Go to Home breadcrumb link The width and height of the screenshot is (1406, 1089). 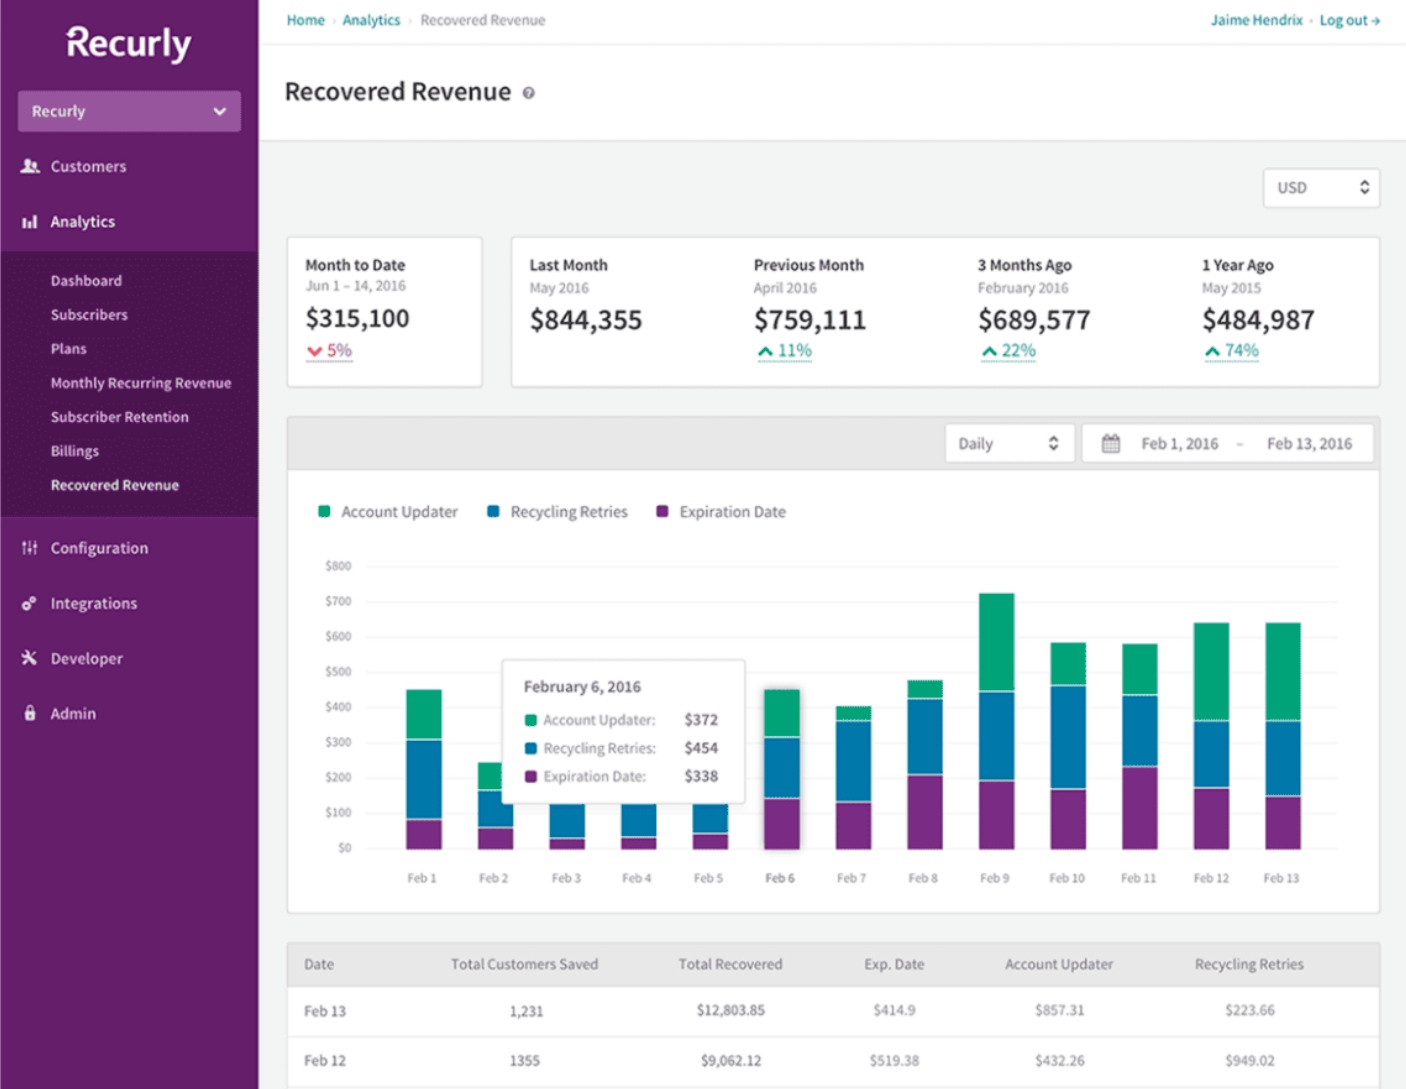pyautogui.click(x=305, y=20)
